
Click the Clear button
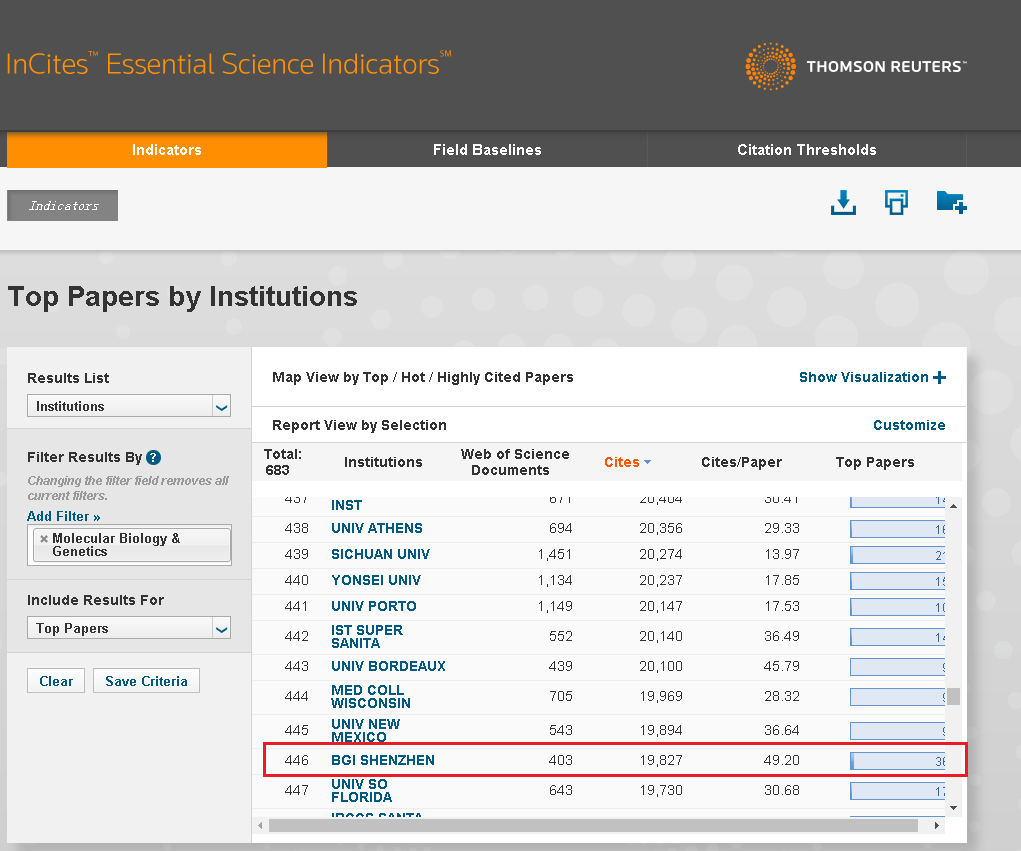(56, 681)
